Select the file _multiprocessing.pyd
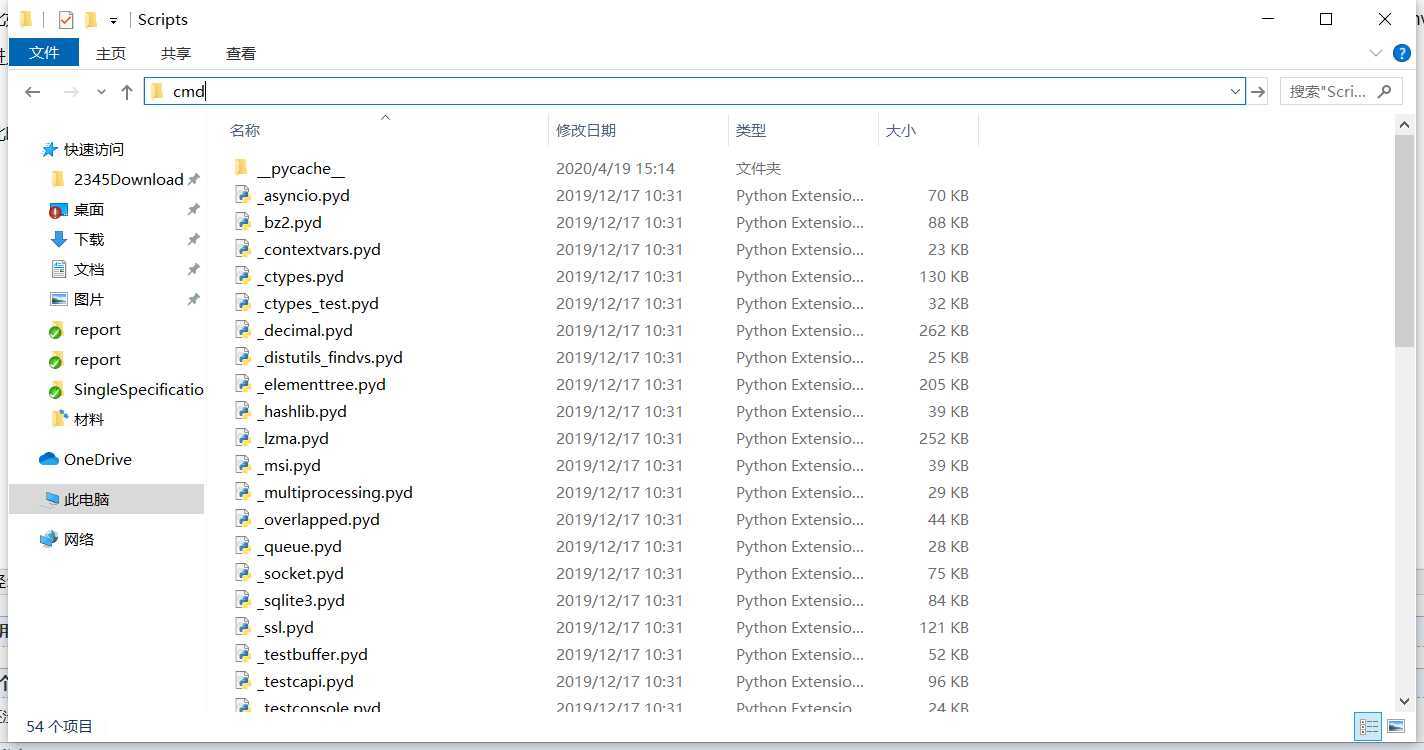This screenshot has width=1424, height=750. click(334, 492)
